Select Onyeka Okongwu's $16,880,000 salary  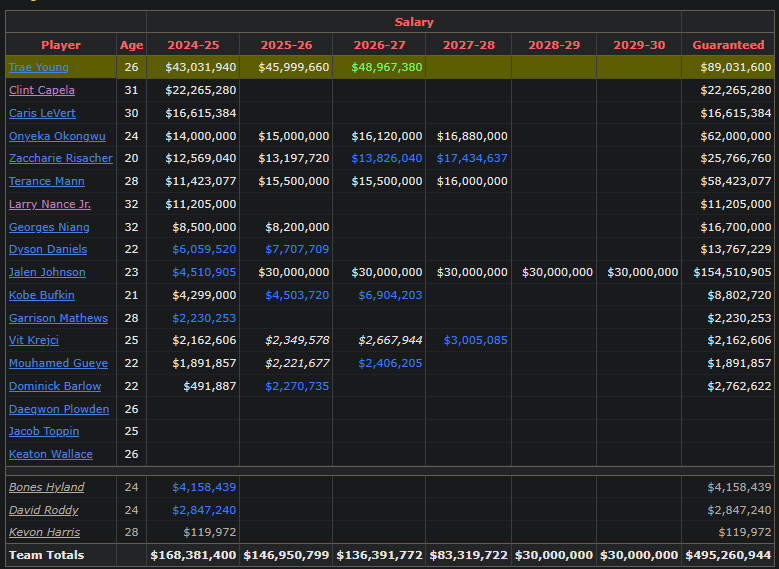click(x=472, y=136)
